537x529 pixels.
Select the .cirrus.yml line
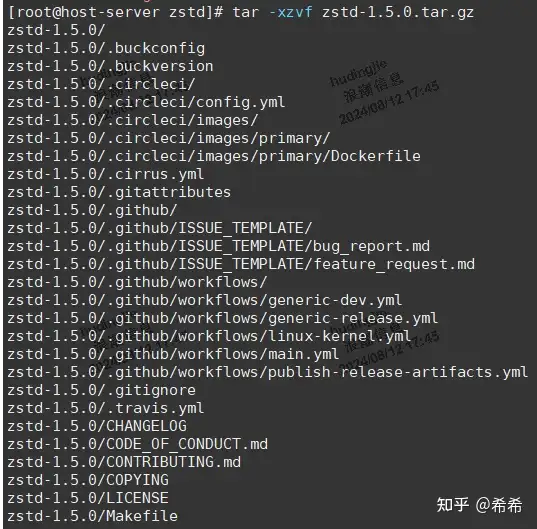click(105, 174)
